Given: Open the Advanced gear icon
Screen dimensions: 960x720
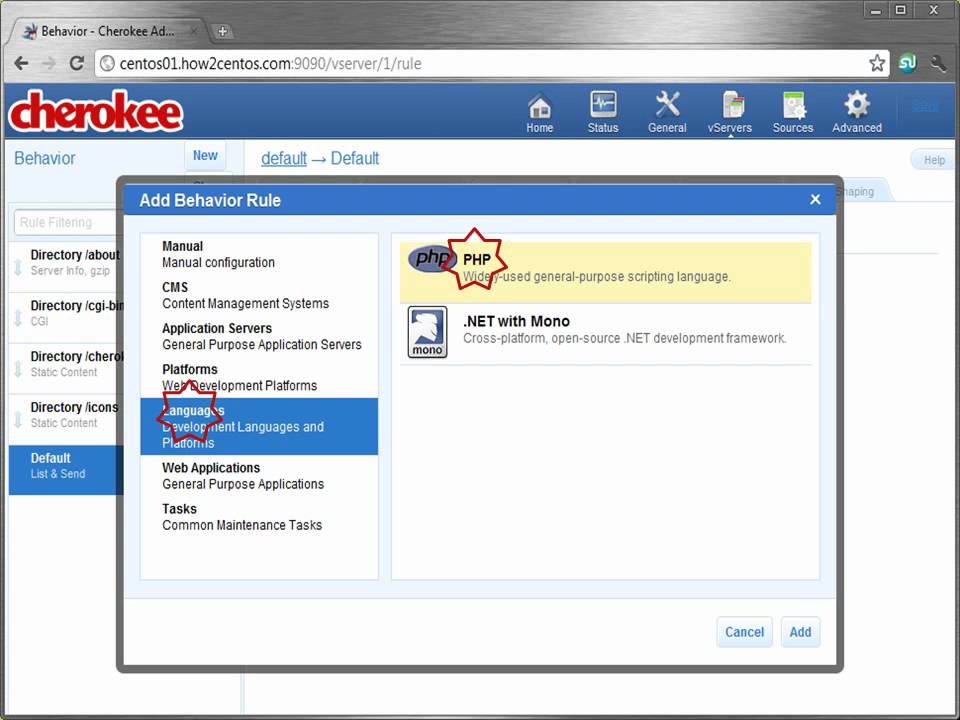Looking at the screenshot, I should coord(857,113).
